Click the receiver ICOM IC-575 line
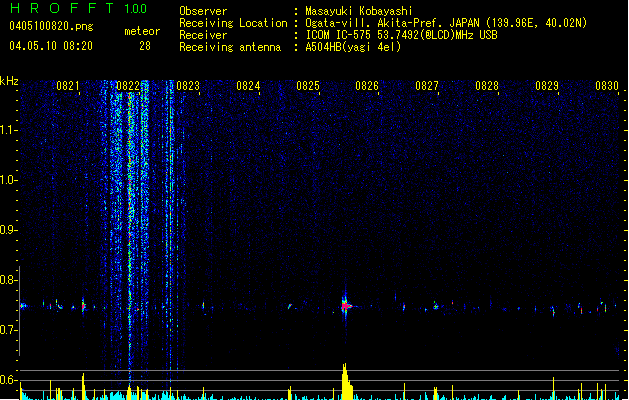 (x=402, y=35)
